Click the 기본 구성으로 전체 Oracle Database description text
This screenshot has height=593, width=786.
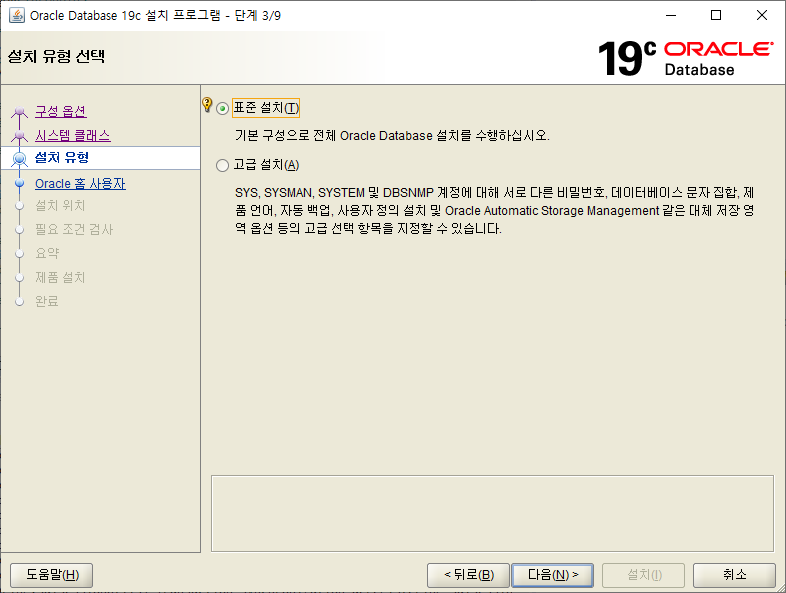pos(392,136)
